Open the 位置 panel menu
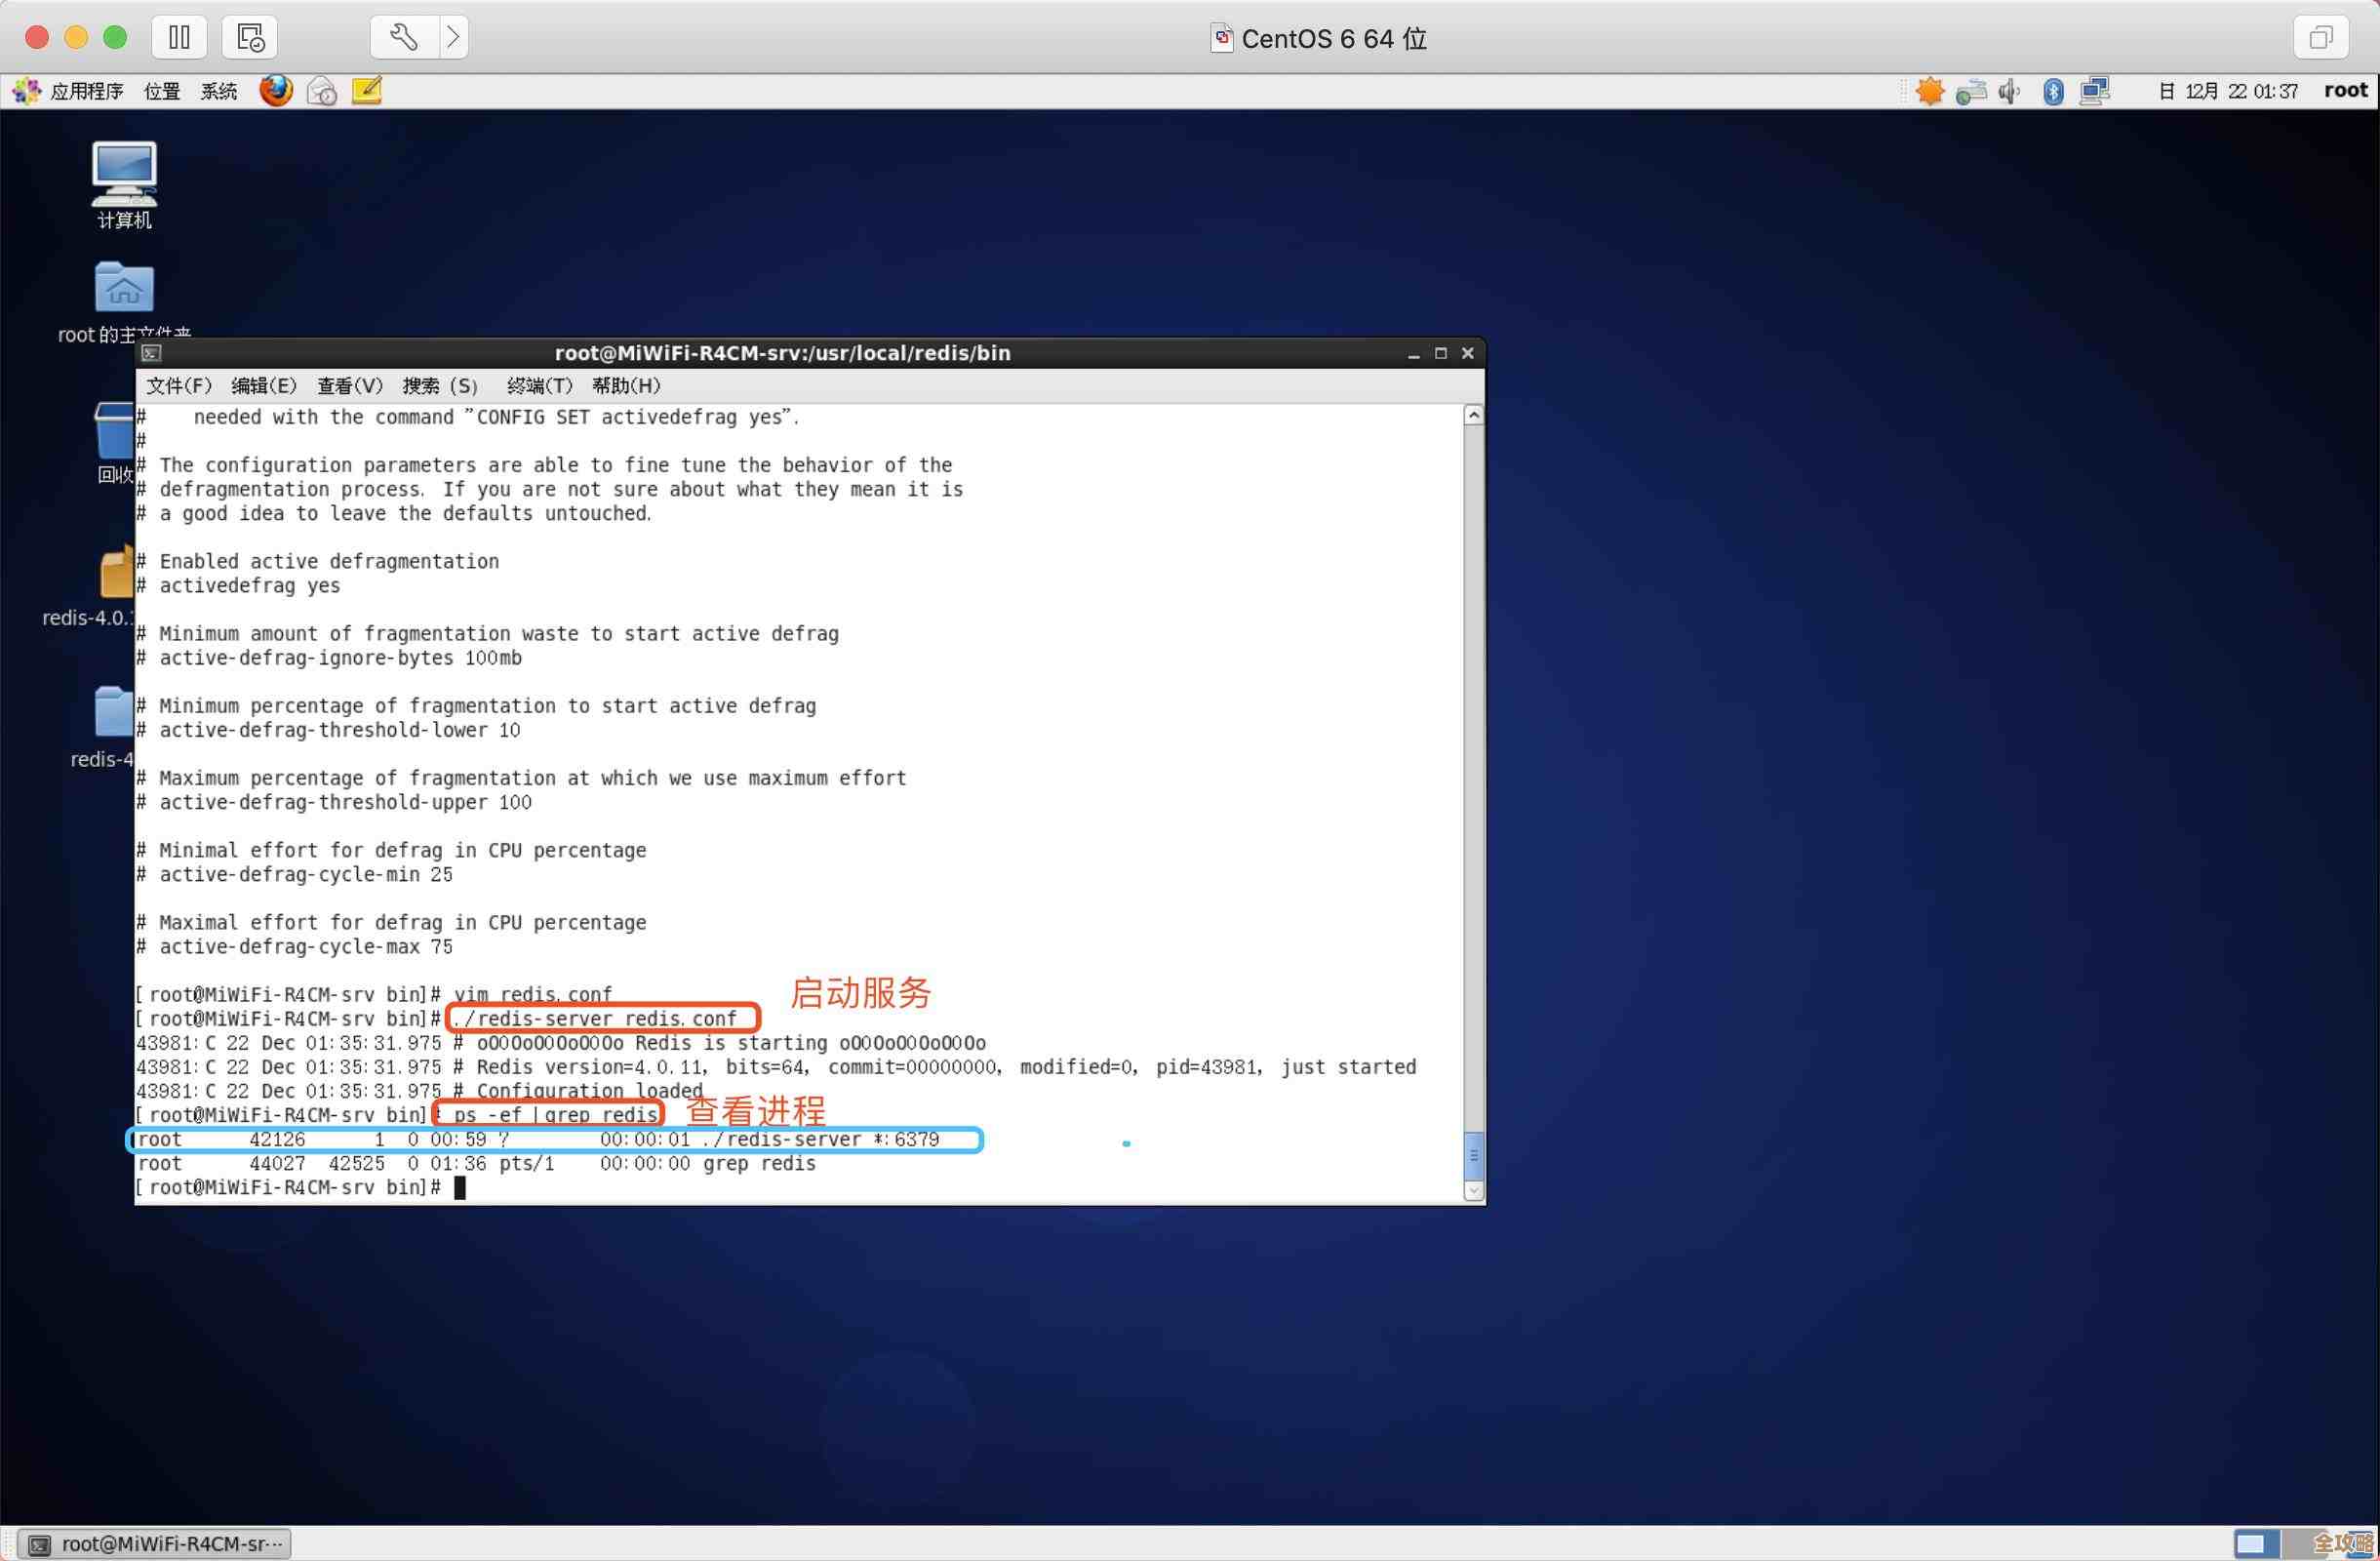The width and height of the screenshot is (2380, 1561). pyautogui.click(x=162, y=92)
